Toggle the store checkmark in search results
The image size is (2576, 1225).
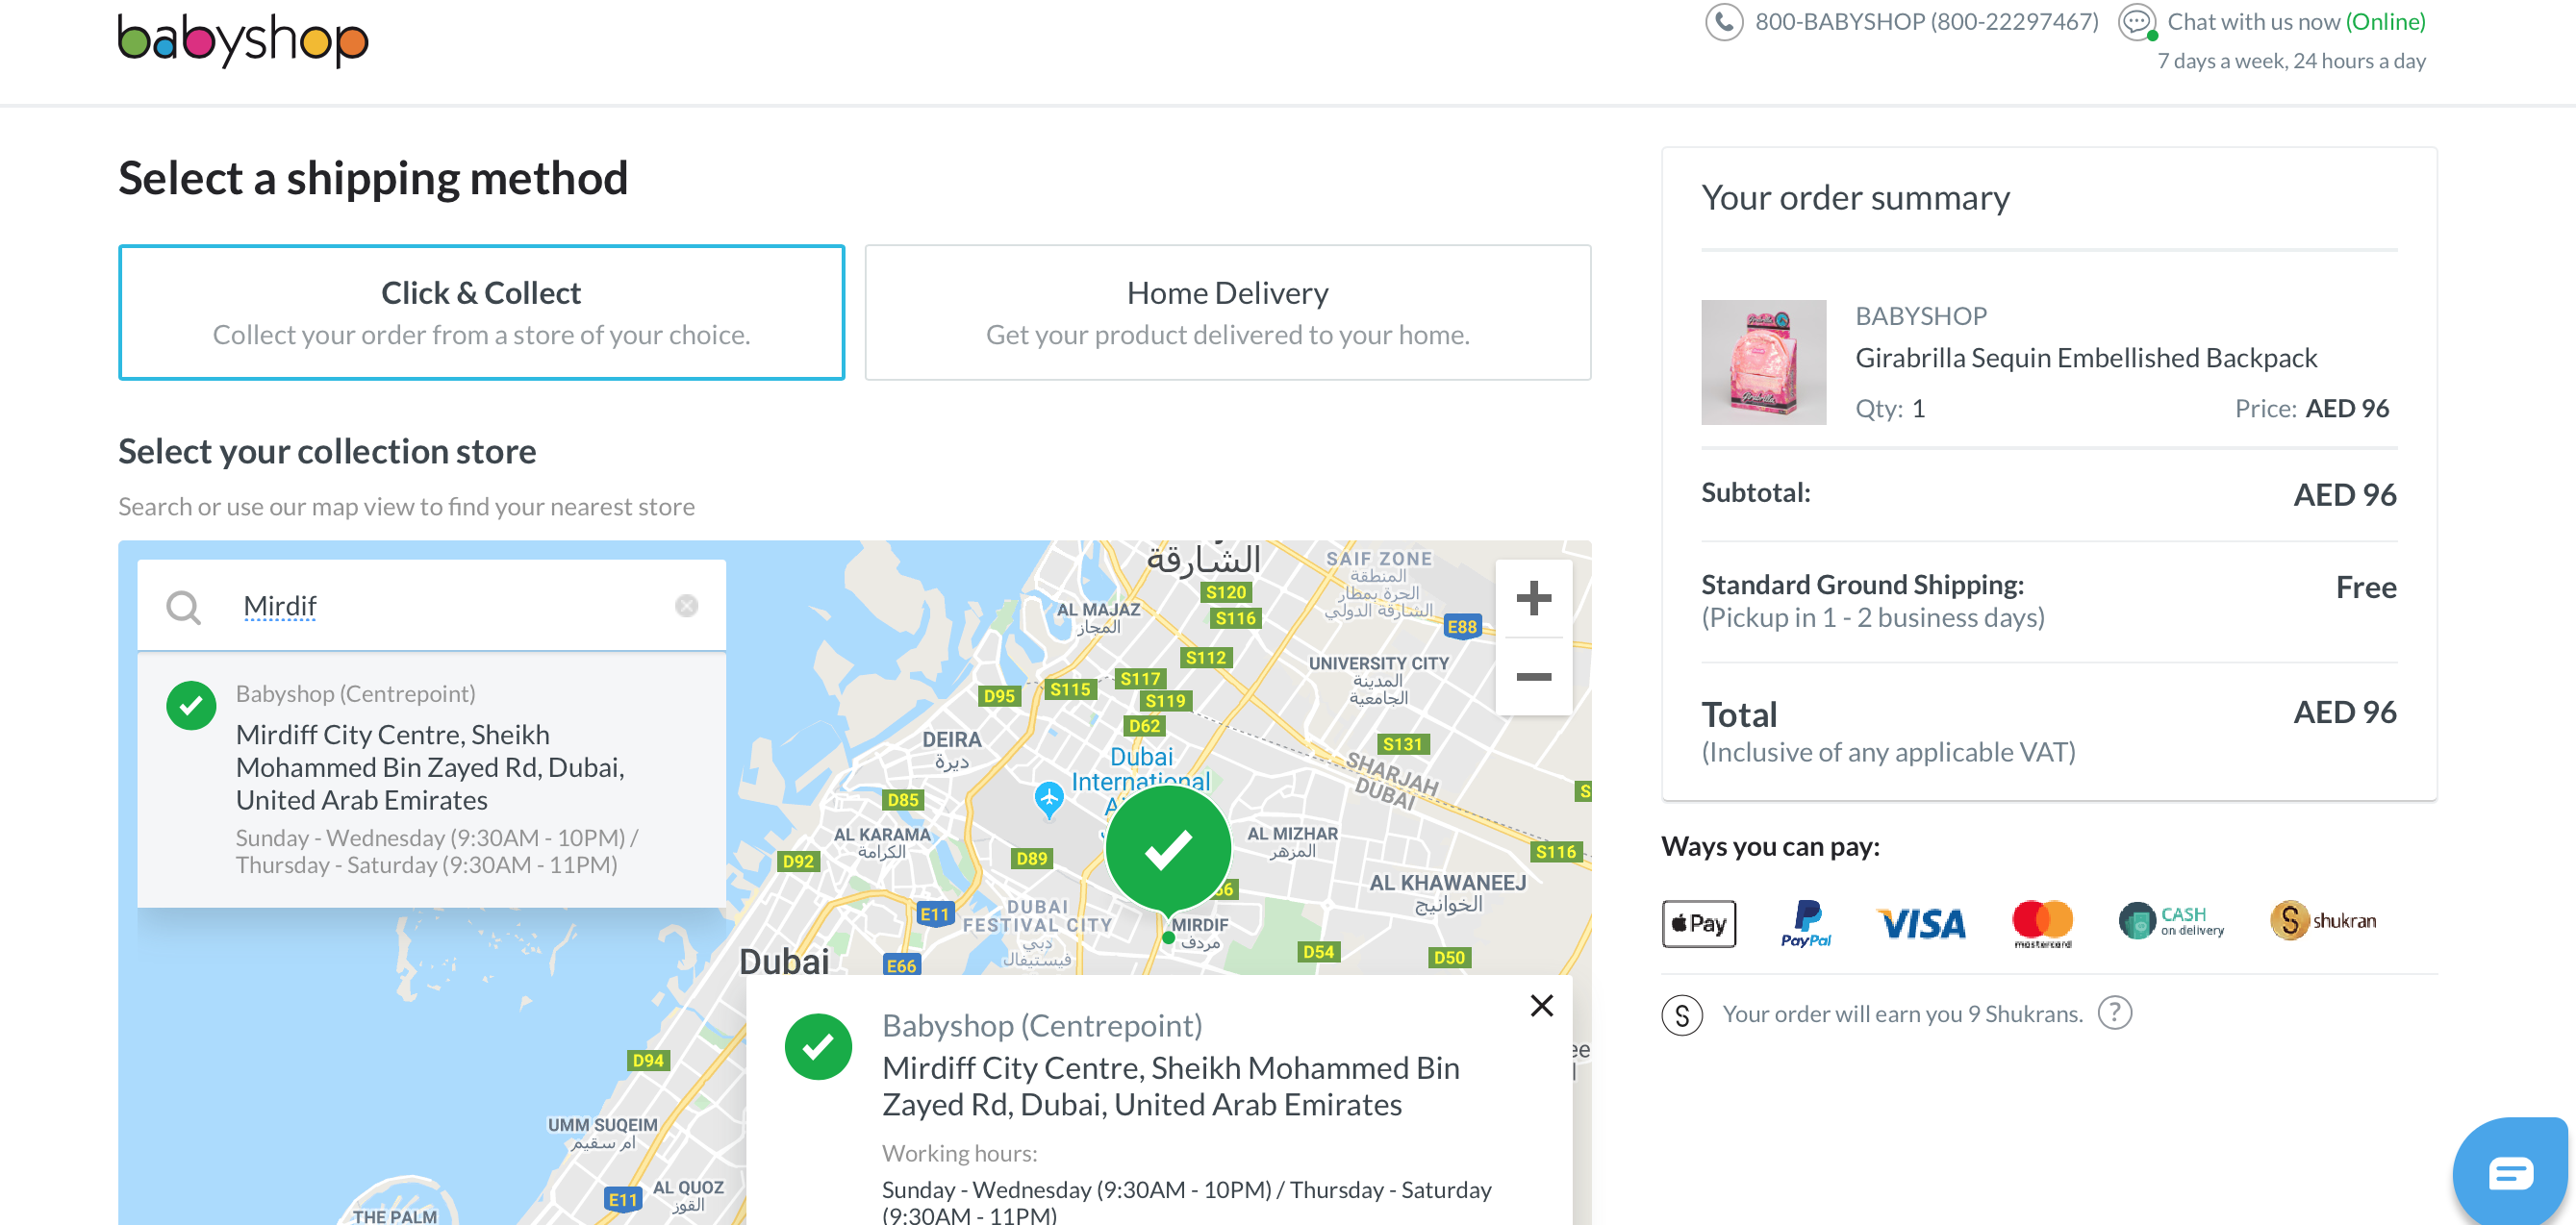click(191, 706)
